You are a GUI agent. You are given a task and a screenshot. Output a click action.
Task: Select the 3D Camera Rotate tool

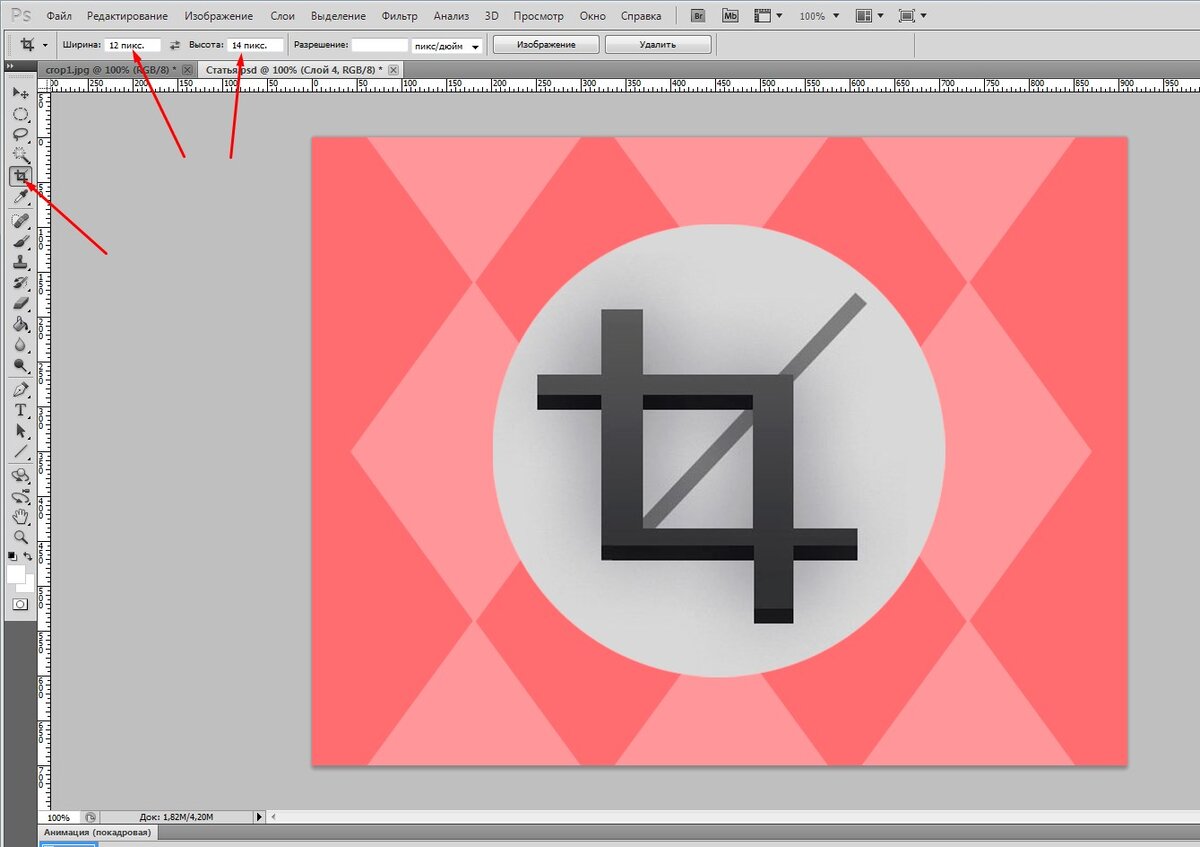(x=20, y=496)
